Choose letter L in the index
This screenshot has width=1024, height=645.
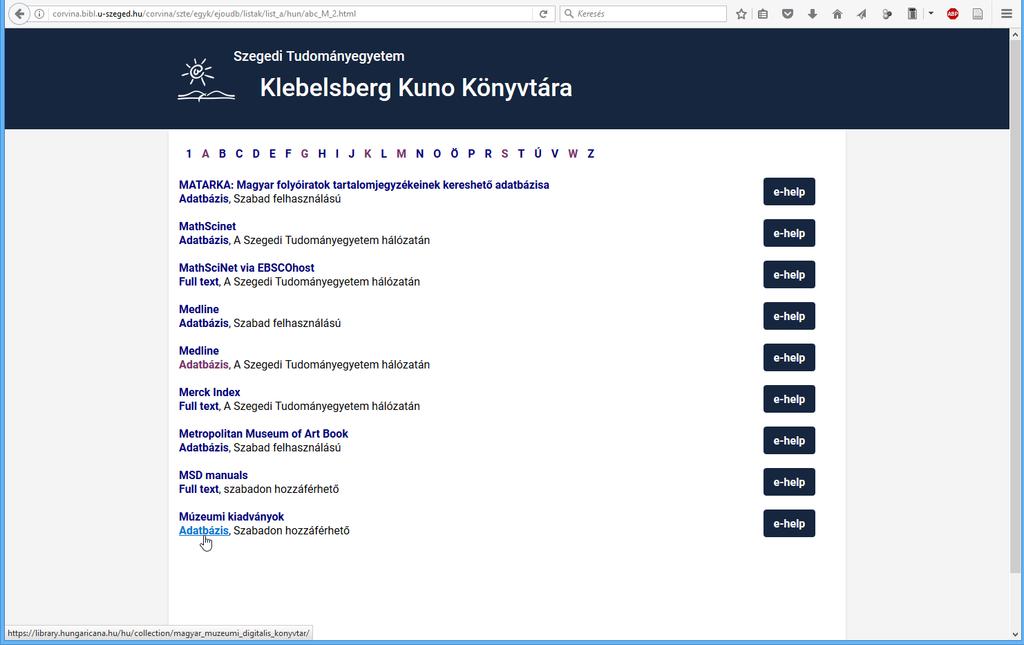384,154
